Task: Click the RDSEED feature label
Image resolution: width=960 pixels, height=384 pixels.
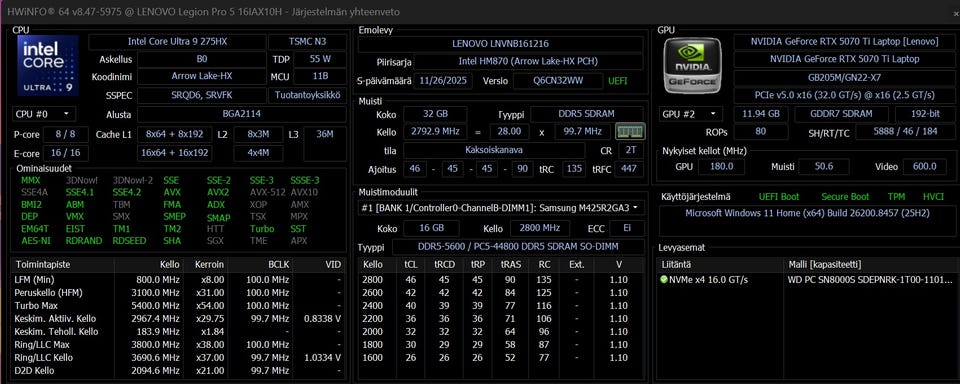Action: (129, 241)
